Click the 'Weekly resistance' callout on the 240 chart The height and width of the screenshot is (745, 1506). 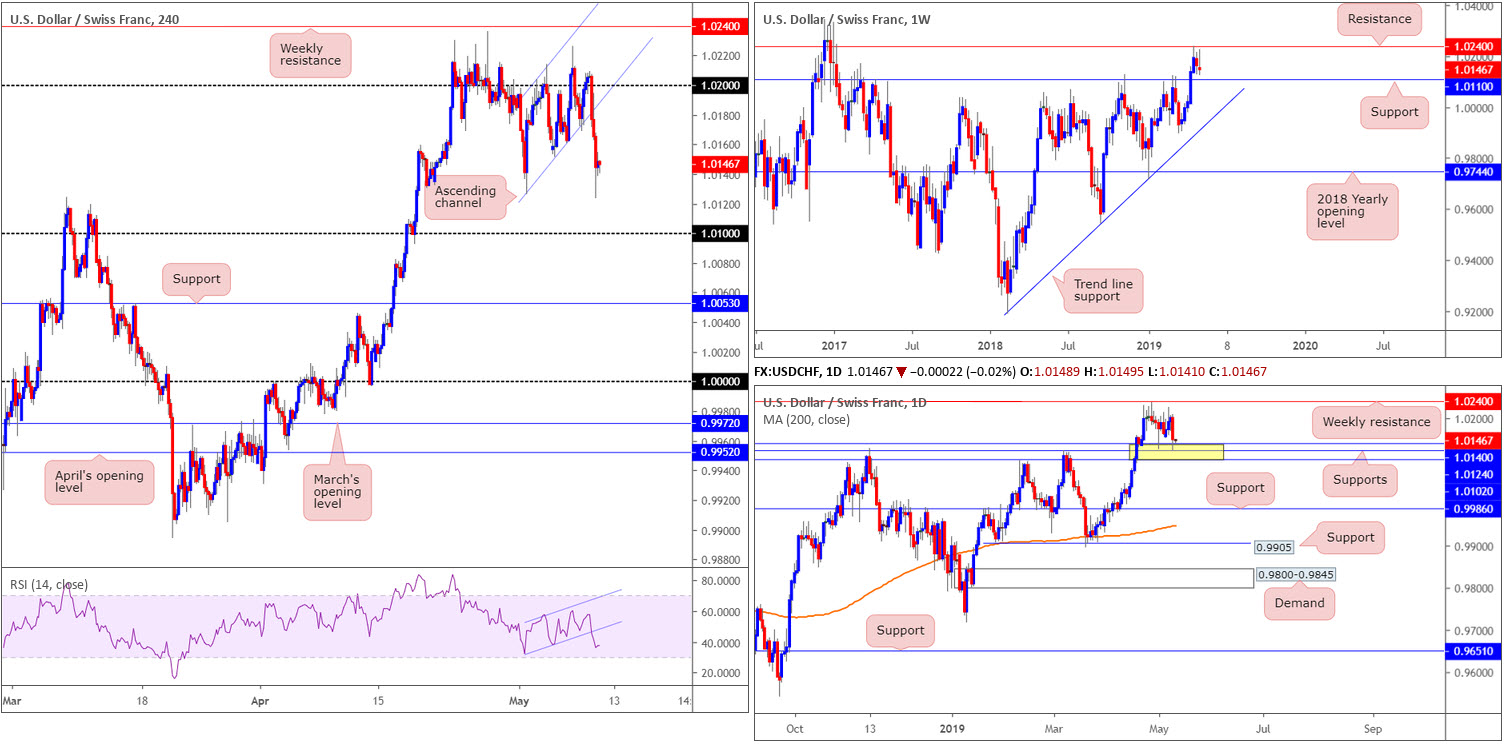309,54
